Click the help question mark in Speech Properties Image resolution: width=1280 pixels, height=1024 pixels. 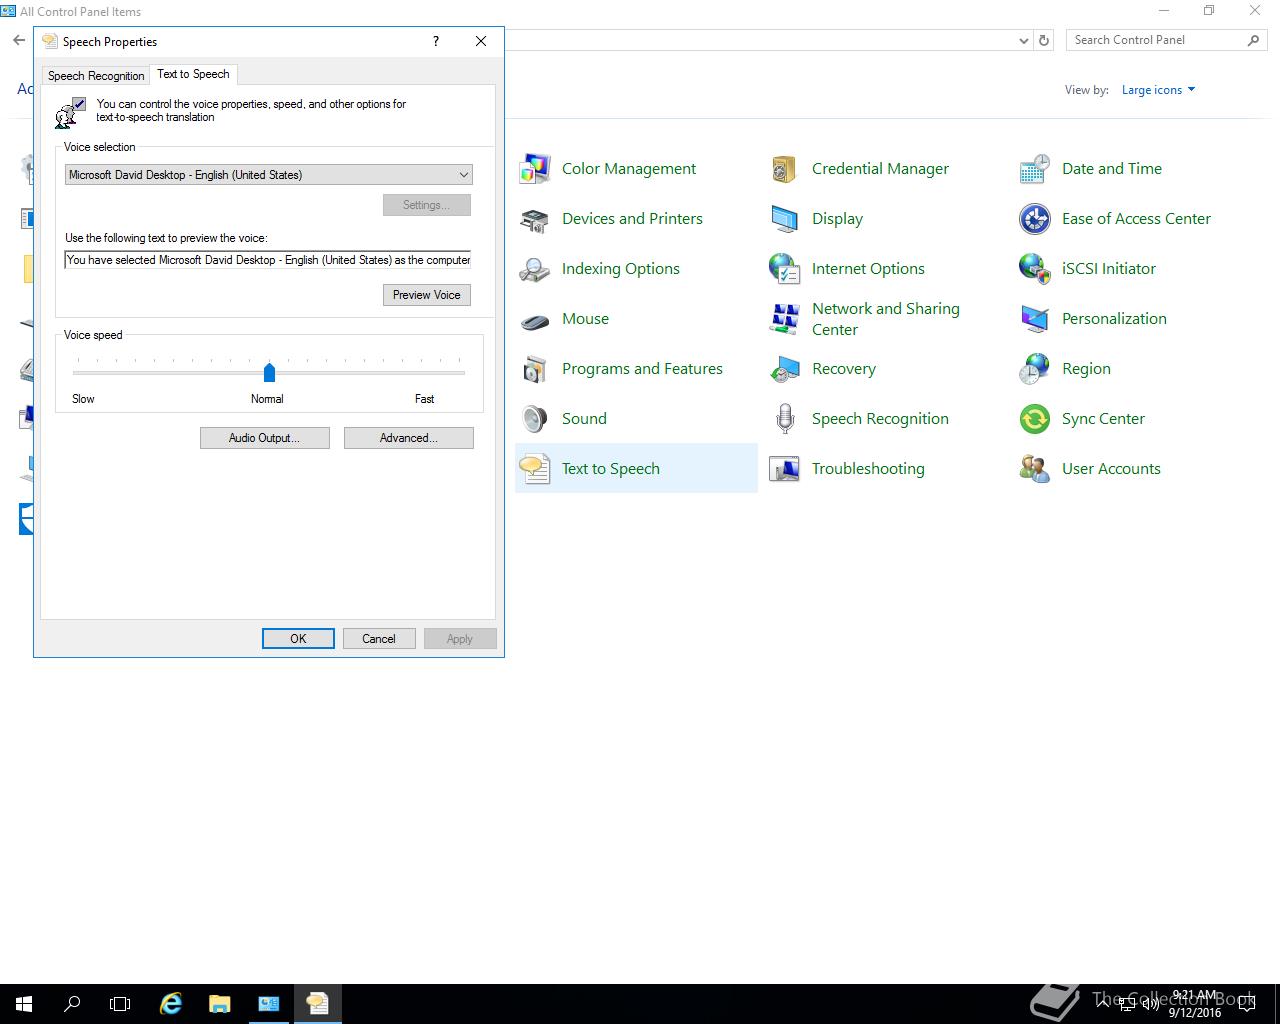point(436,41)
